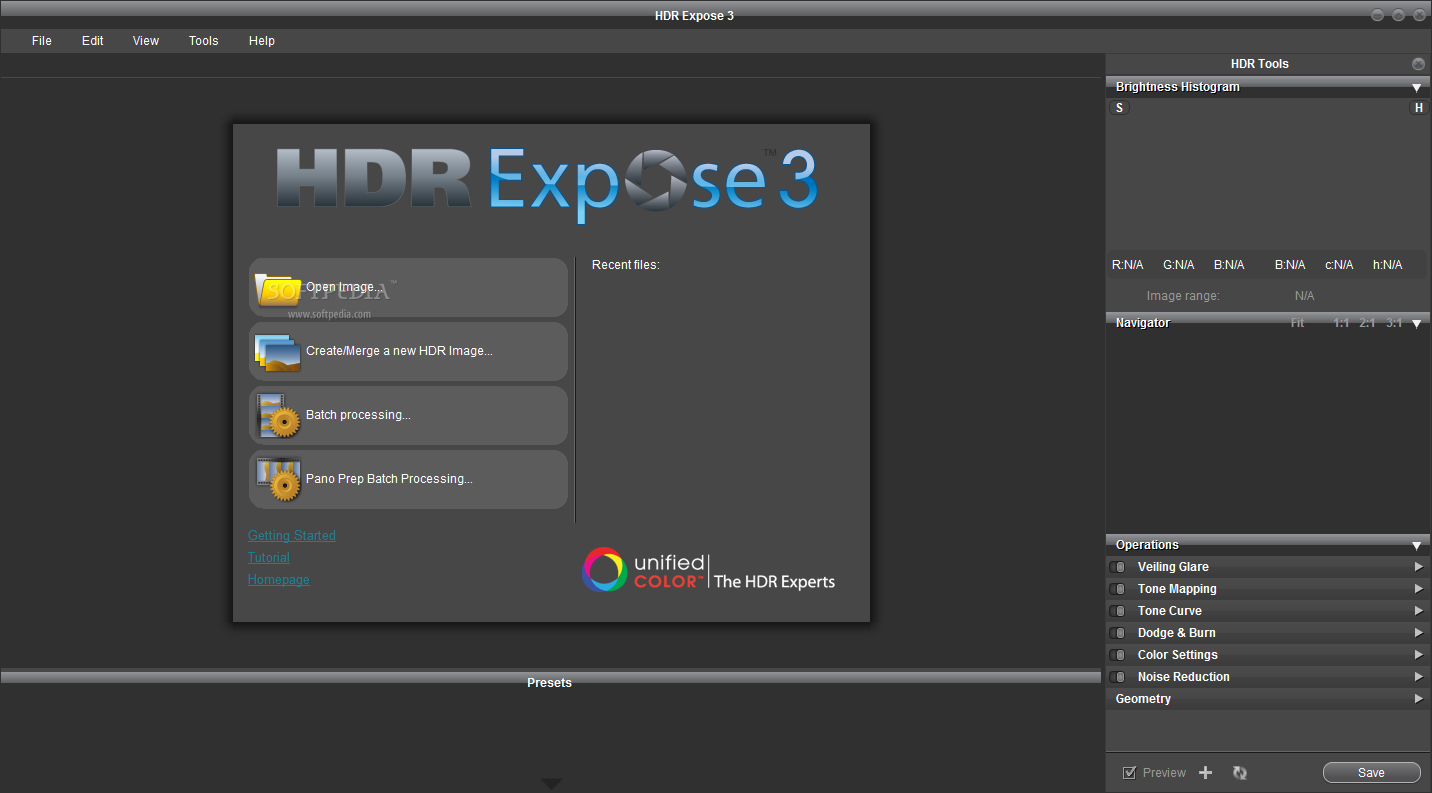Open the Edit menu

(x=93, y=41)
